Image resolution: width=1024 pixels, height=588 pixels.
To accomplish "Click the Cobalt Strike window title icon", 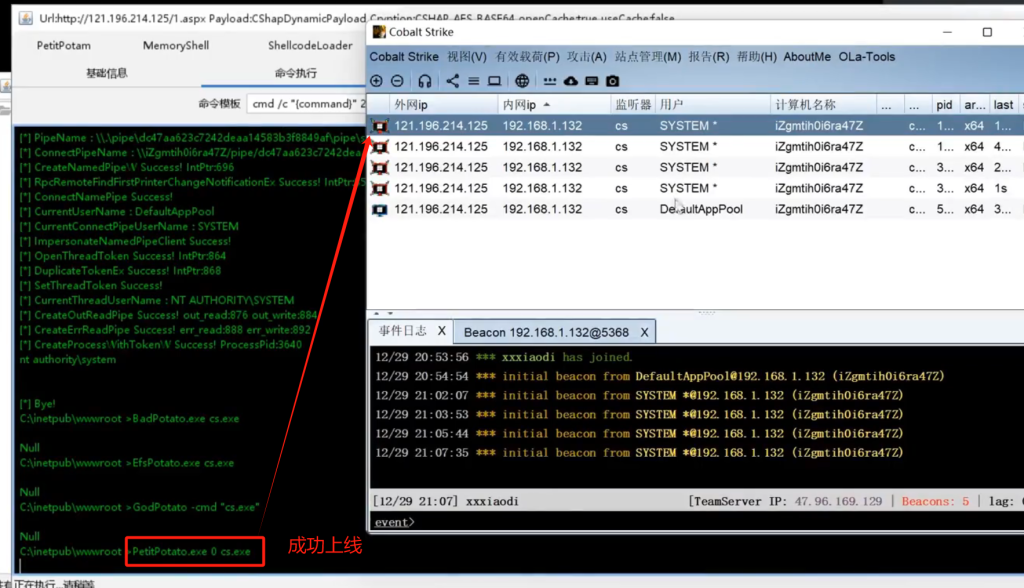I will coord(379,32).
